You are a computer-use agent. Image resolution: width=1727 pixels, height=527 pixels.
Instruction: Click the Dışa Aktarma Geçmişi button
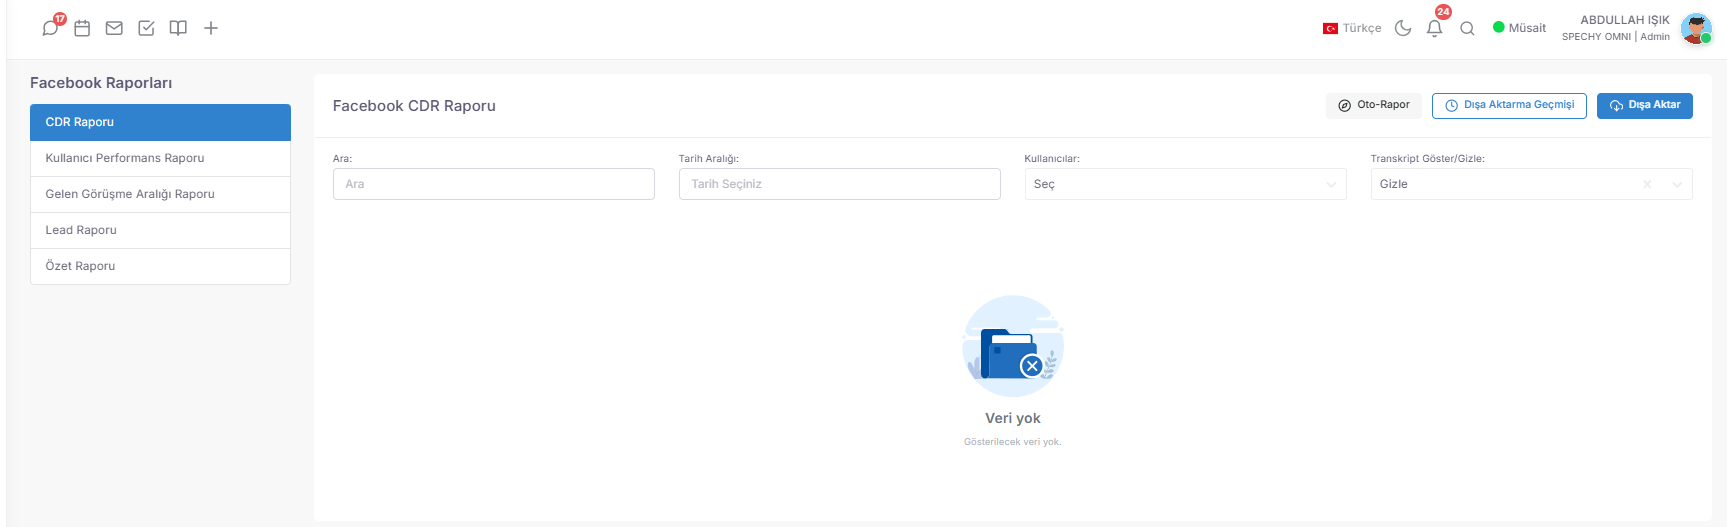[1509, 105]
